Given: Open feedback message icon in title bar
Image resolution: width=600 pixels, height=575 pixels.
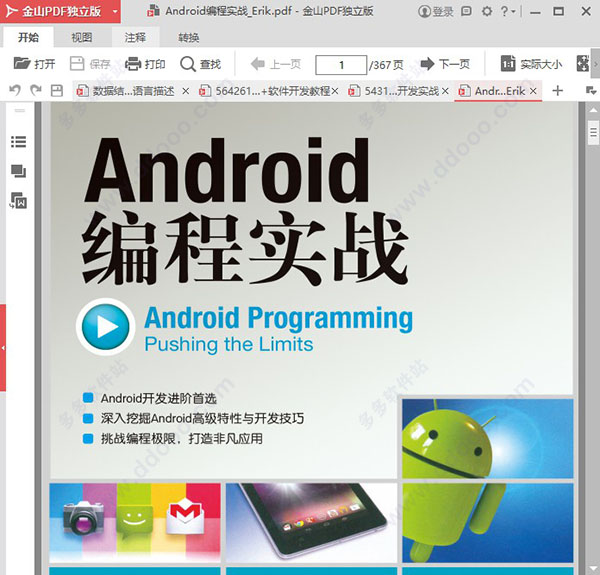Looking at the screenshot, I should click(x=466, y=11).
